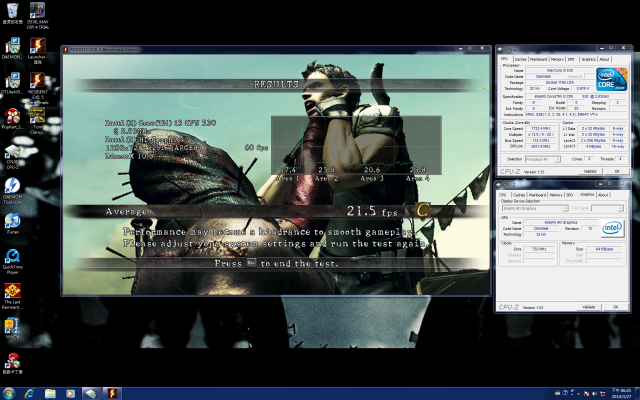640x400 pixels.
Task: Click the Area 4 label under the graph
Action: click(x=418, y=178)
